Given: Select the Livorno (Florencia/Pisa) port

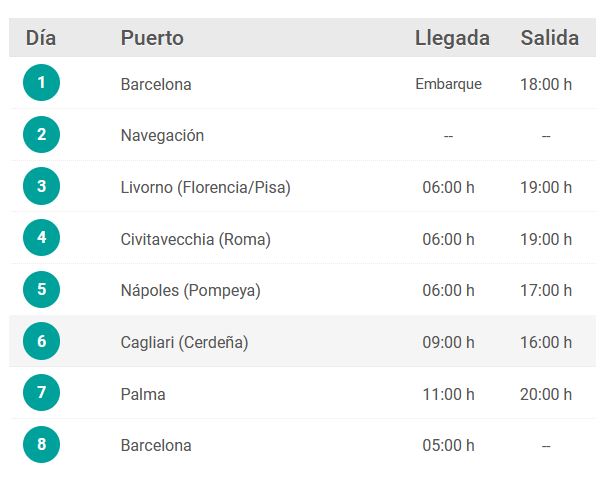Looking at the screenshot, I should pos(206,187).
